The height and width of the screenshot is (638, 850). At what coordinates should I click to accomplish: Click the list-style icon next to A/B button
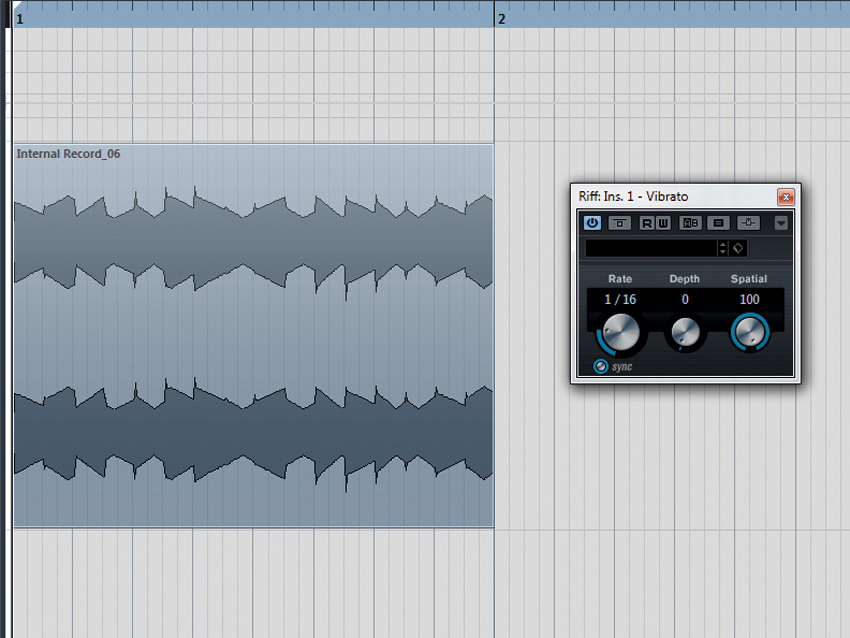coord(718,223)
